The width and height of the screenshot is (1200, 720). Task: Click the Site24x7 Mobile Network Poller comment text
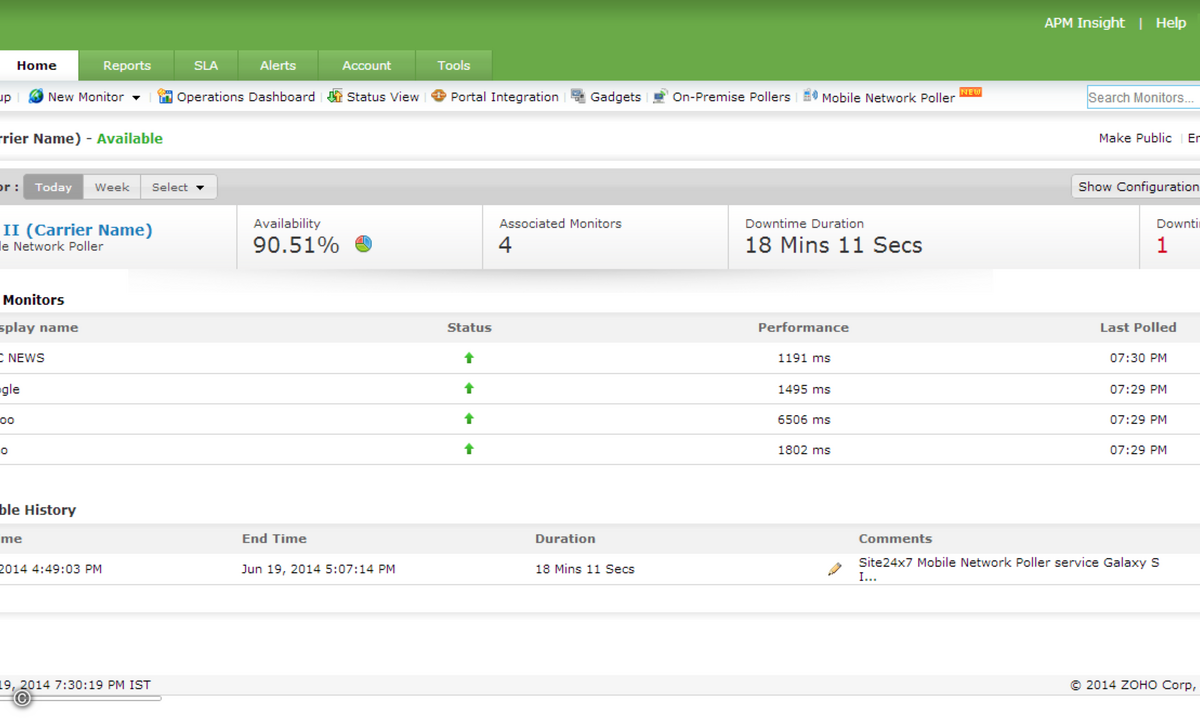[1009, 570]
